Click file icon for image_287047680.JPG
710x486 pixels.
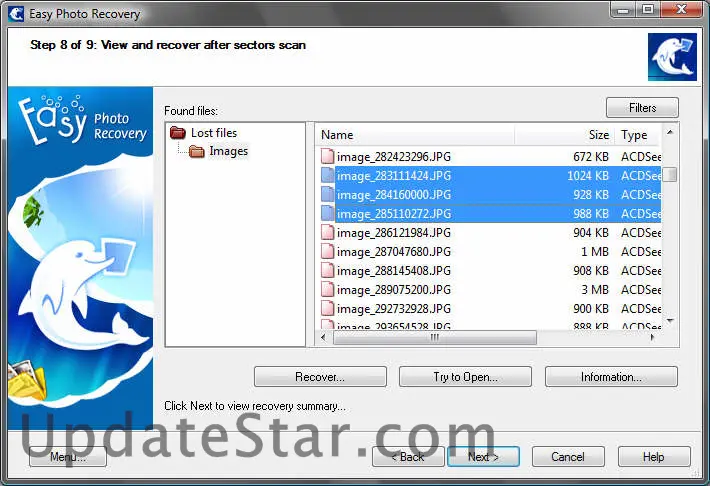(x=327, y=251)
